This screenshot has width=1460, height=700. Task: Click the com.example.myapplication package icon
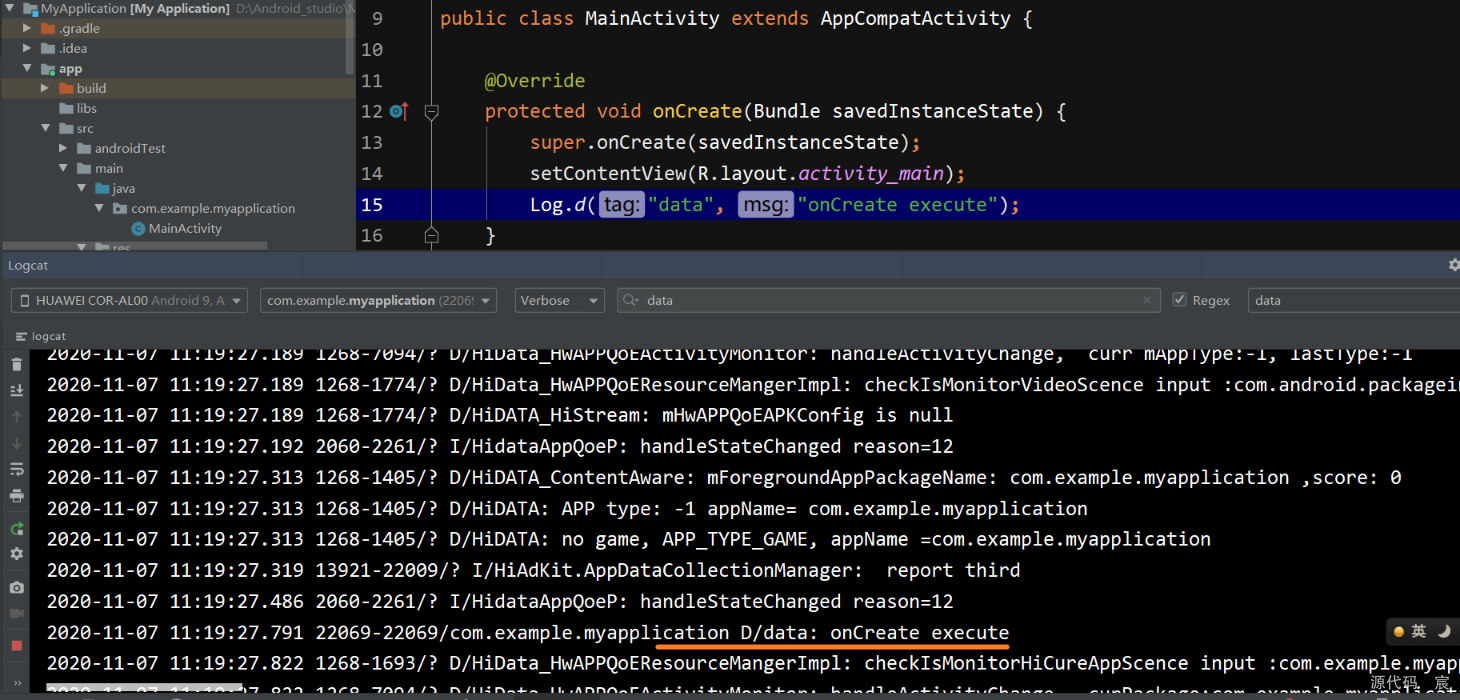(x=120, y=208)
